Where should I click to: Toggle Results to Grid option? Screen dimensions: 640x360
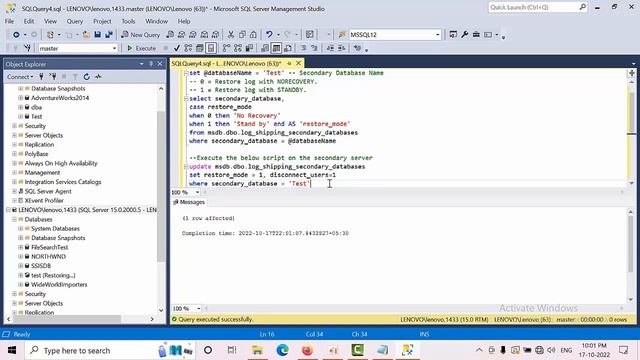[x=276, y=48]
